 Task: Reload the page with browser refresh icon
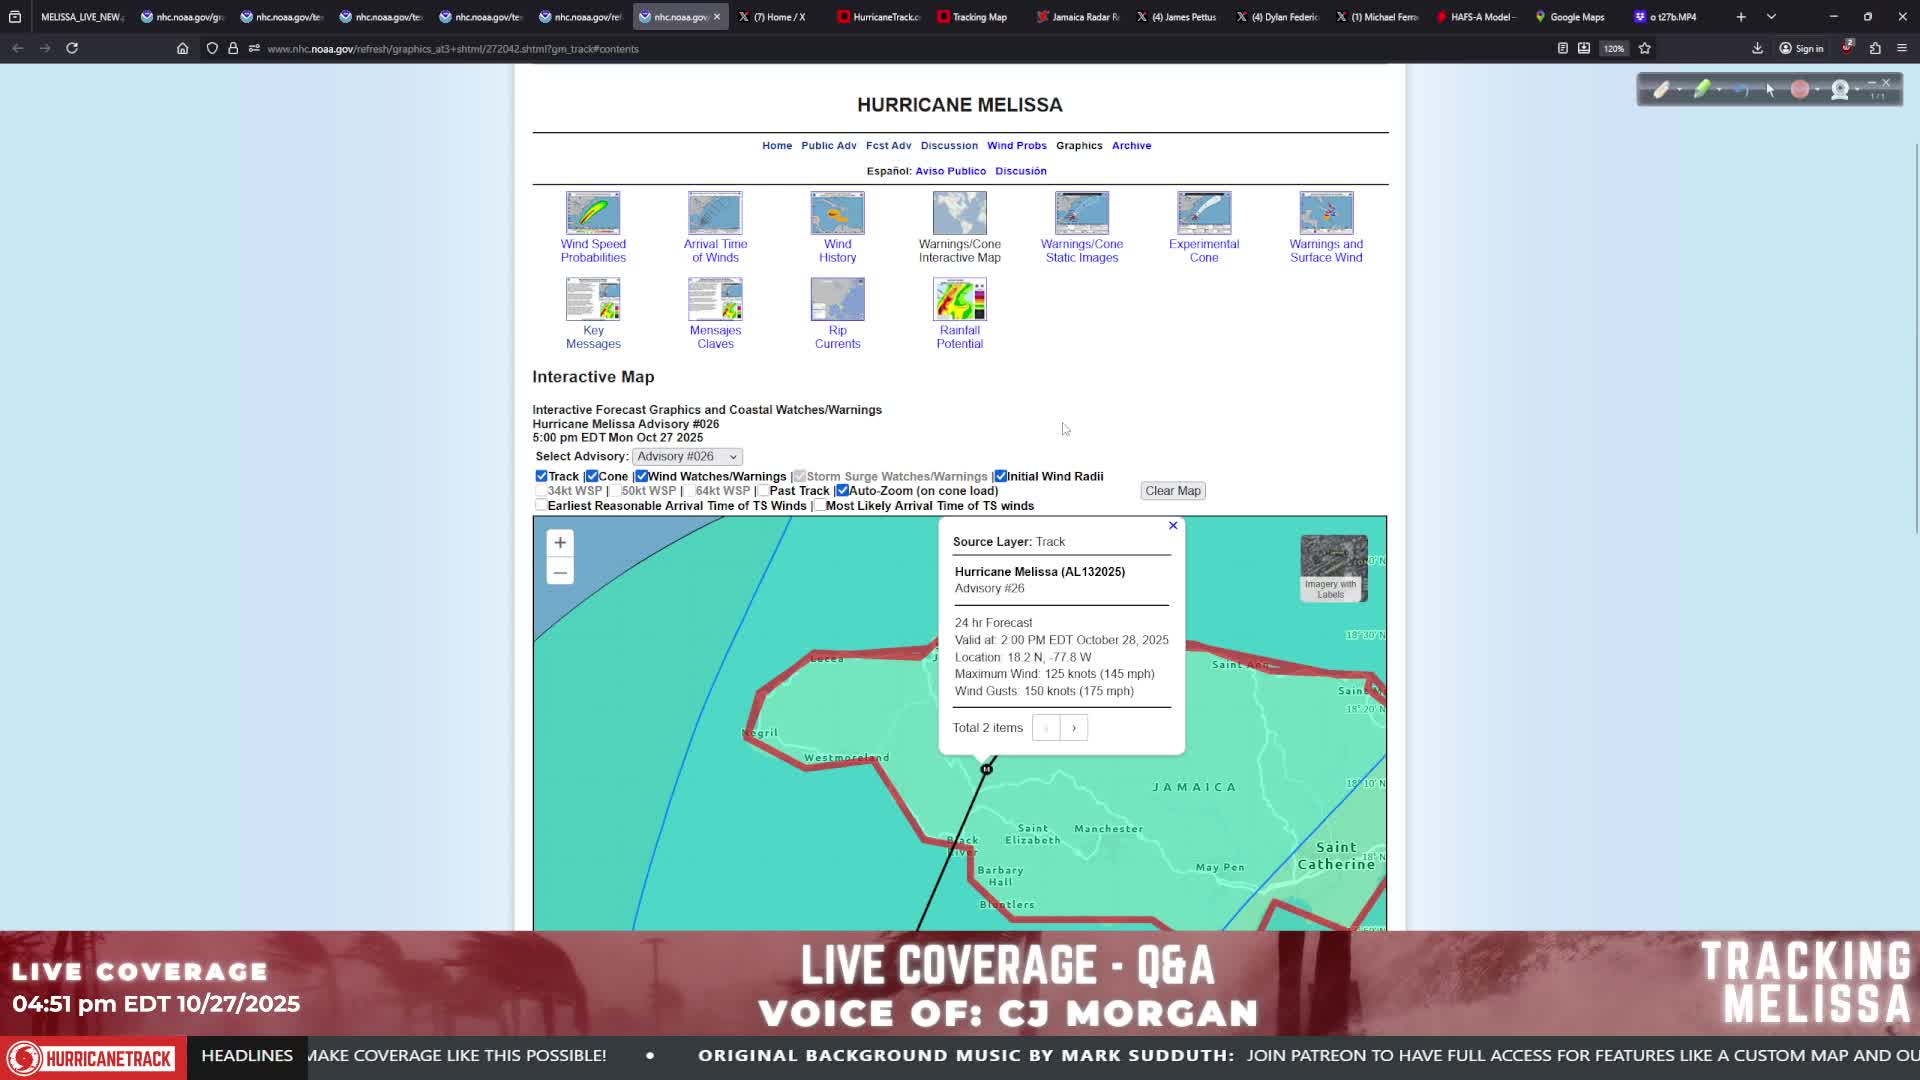pyautogui.click(x=72, y=48)
